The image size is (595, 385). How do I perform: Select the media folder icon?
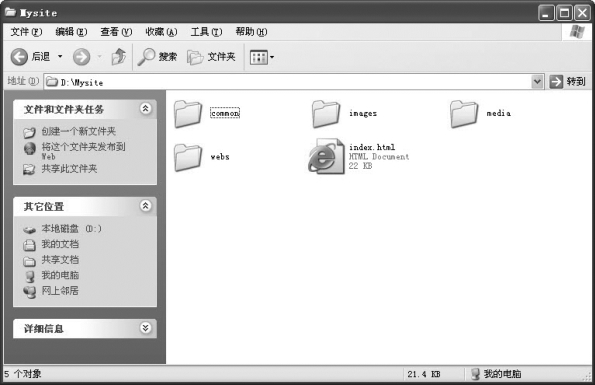[x=464, y=113]
